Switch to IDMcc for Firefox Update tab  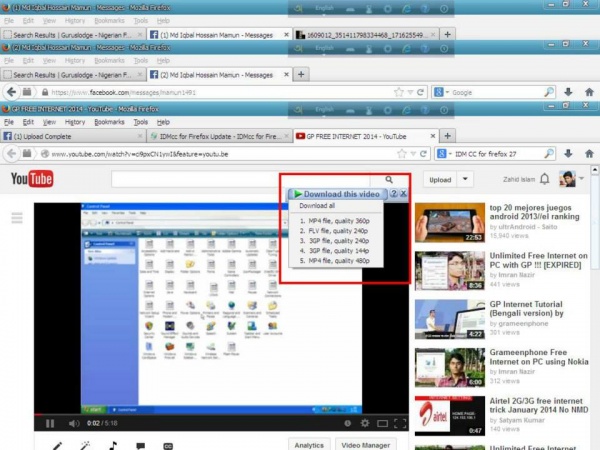tap(220, 136)
